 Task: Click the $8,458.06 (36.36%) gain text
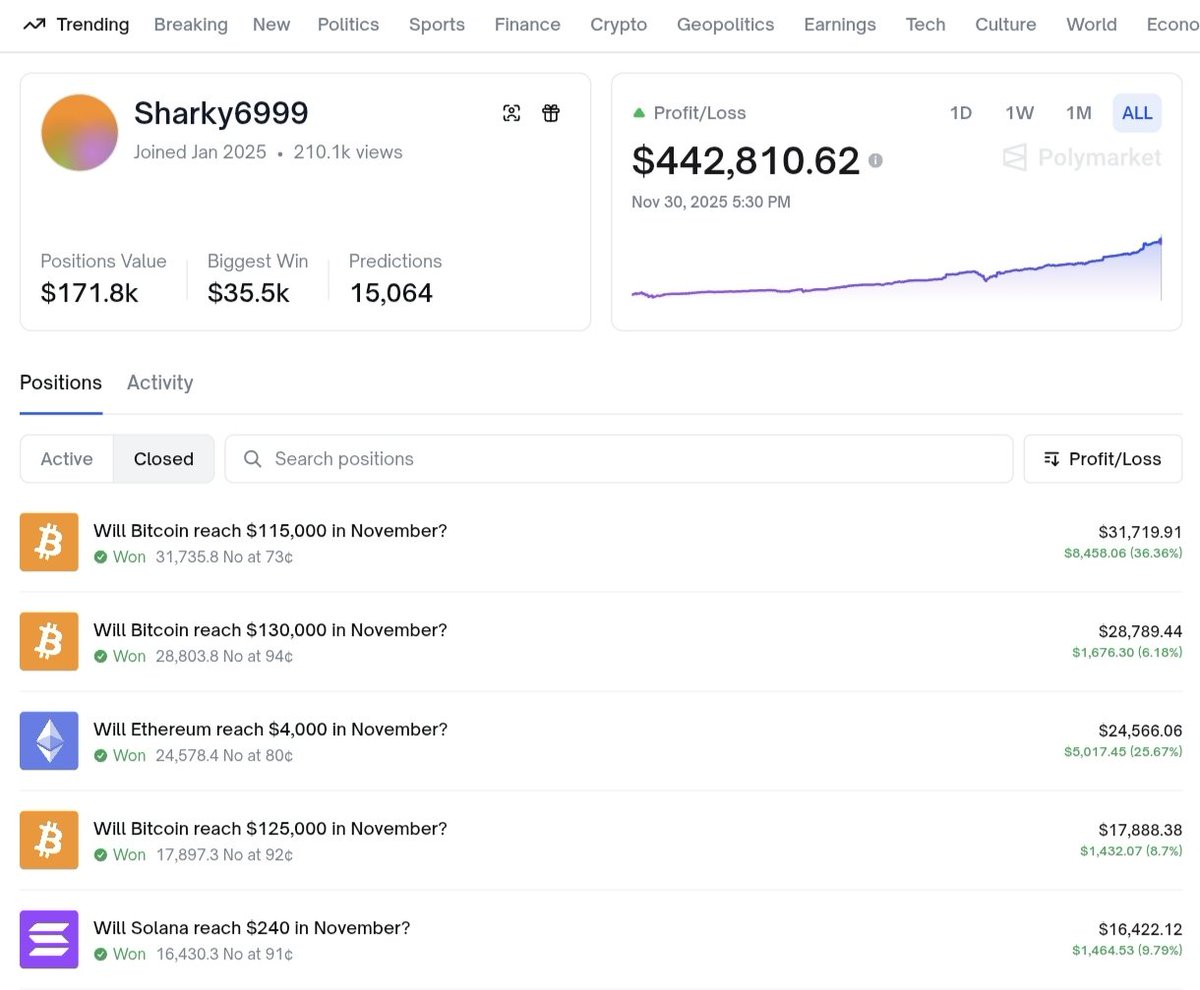coord(1123,552)
